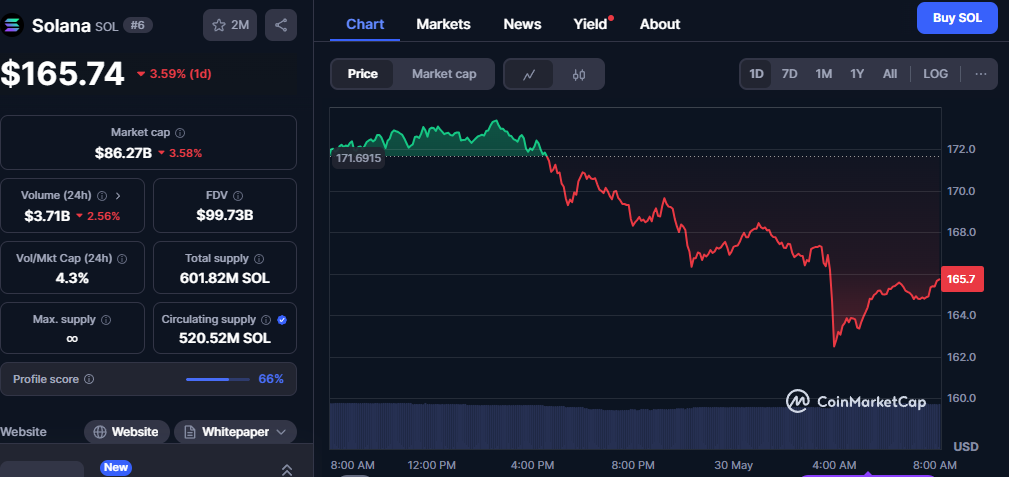
Task: Open the Website link button
Action: coord(127,432)
